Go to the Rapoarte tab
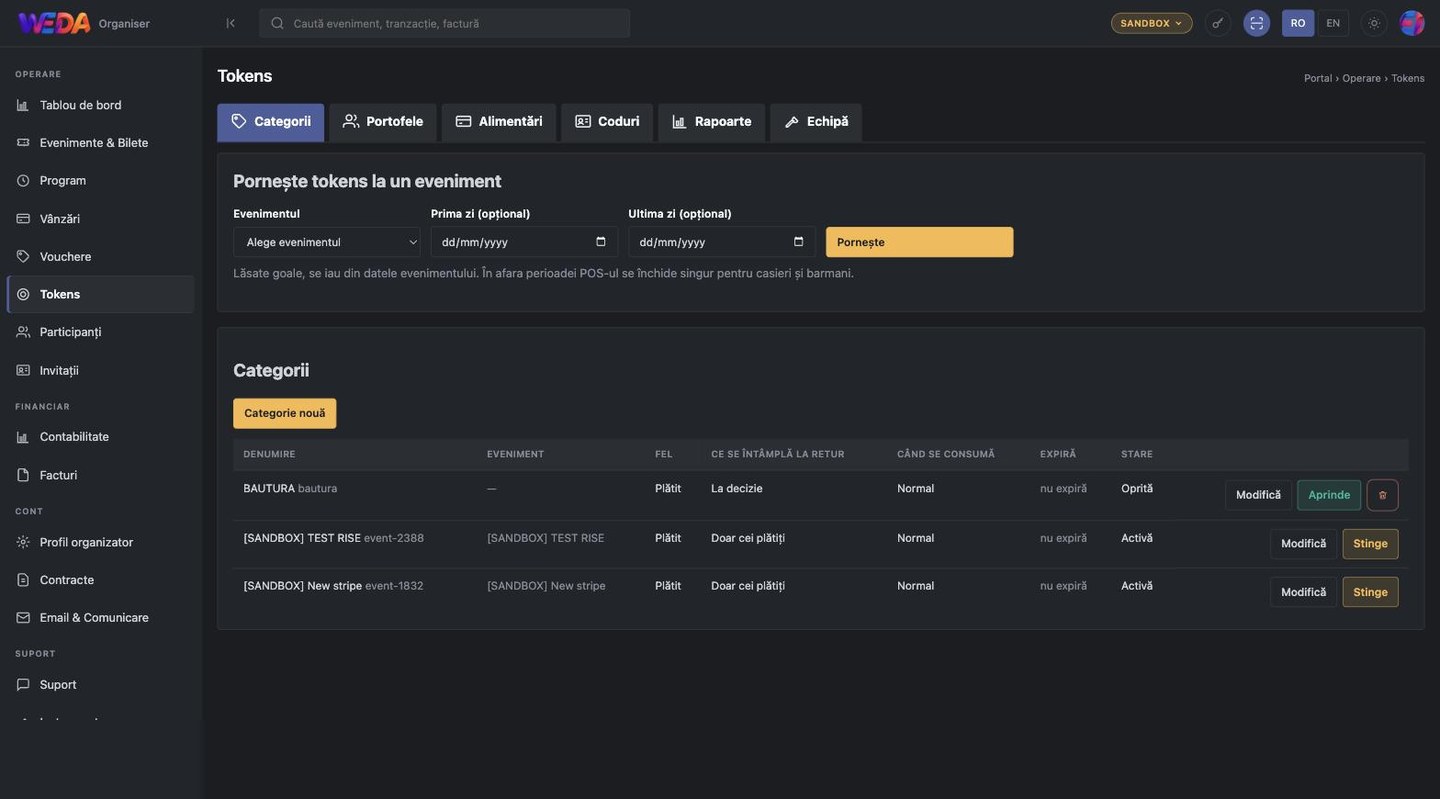The width and height of the screenshot is (1440, 799). coord(711,122)
